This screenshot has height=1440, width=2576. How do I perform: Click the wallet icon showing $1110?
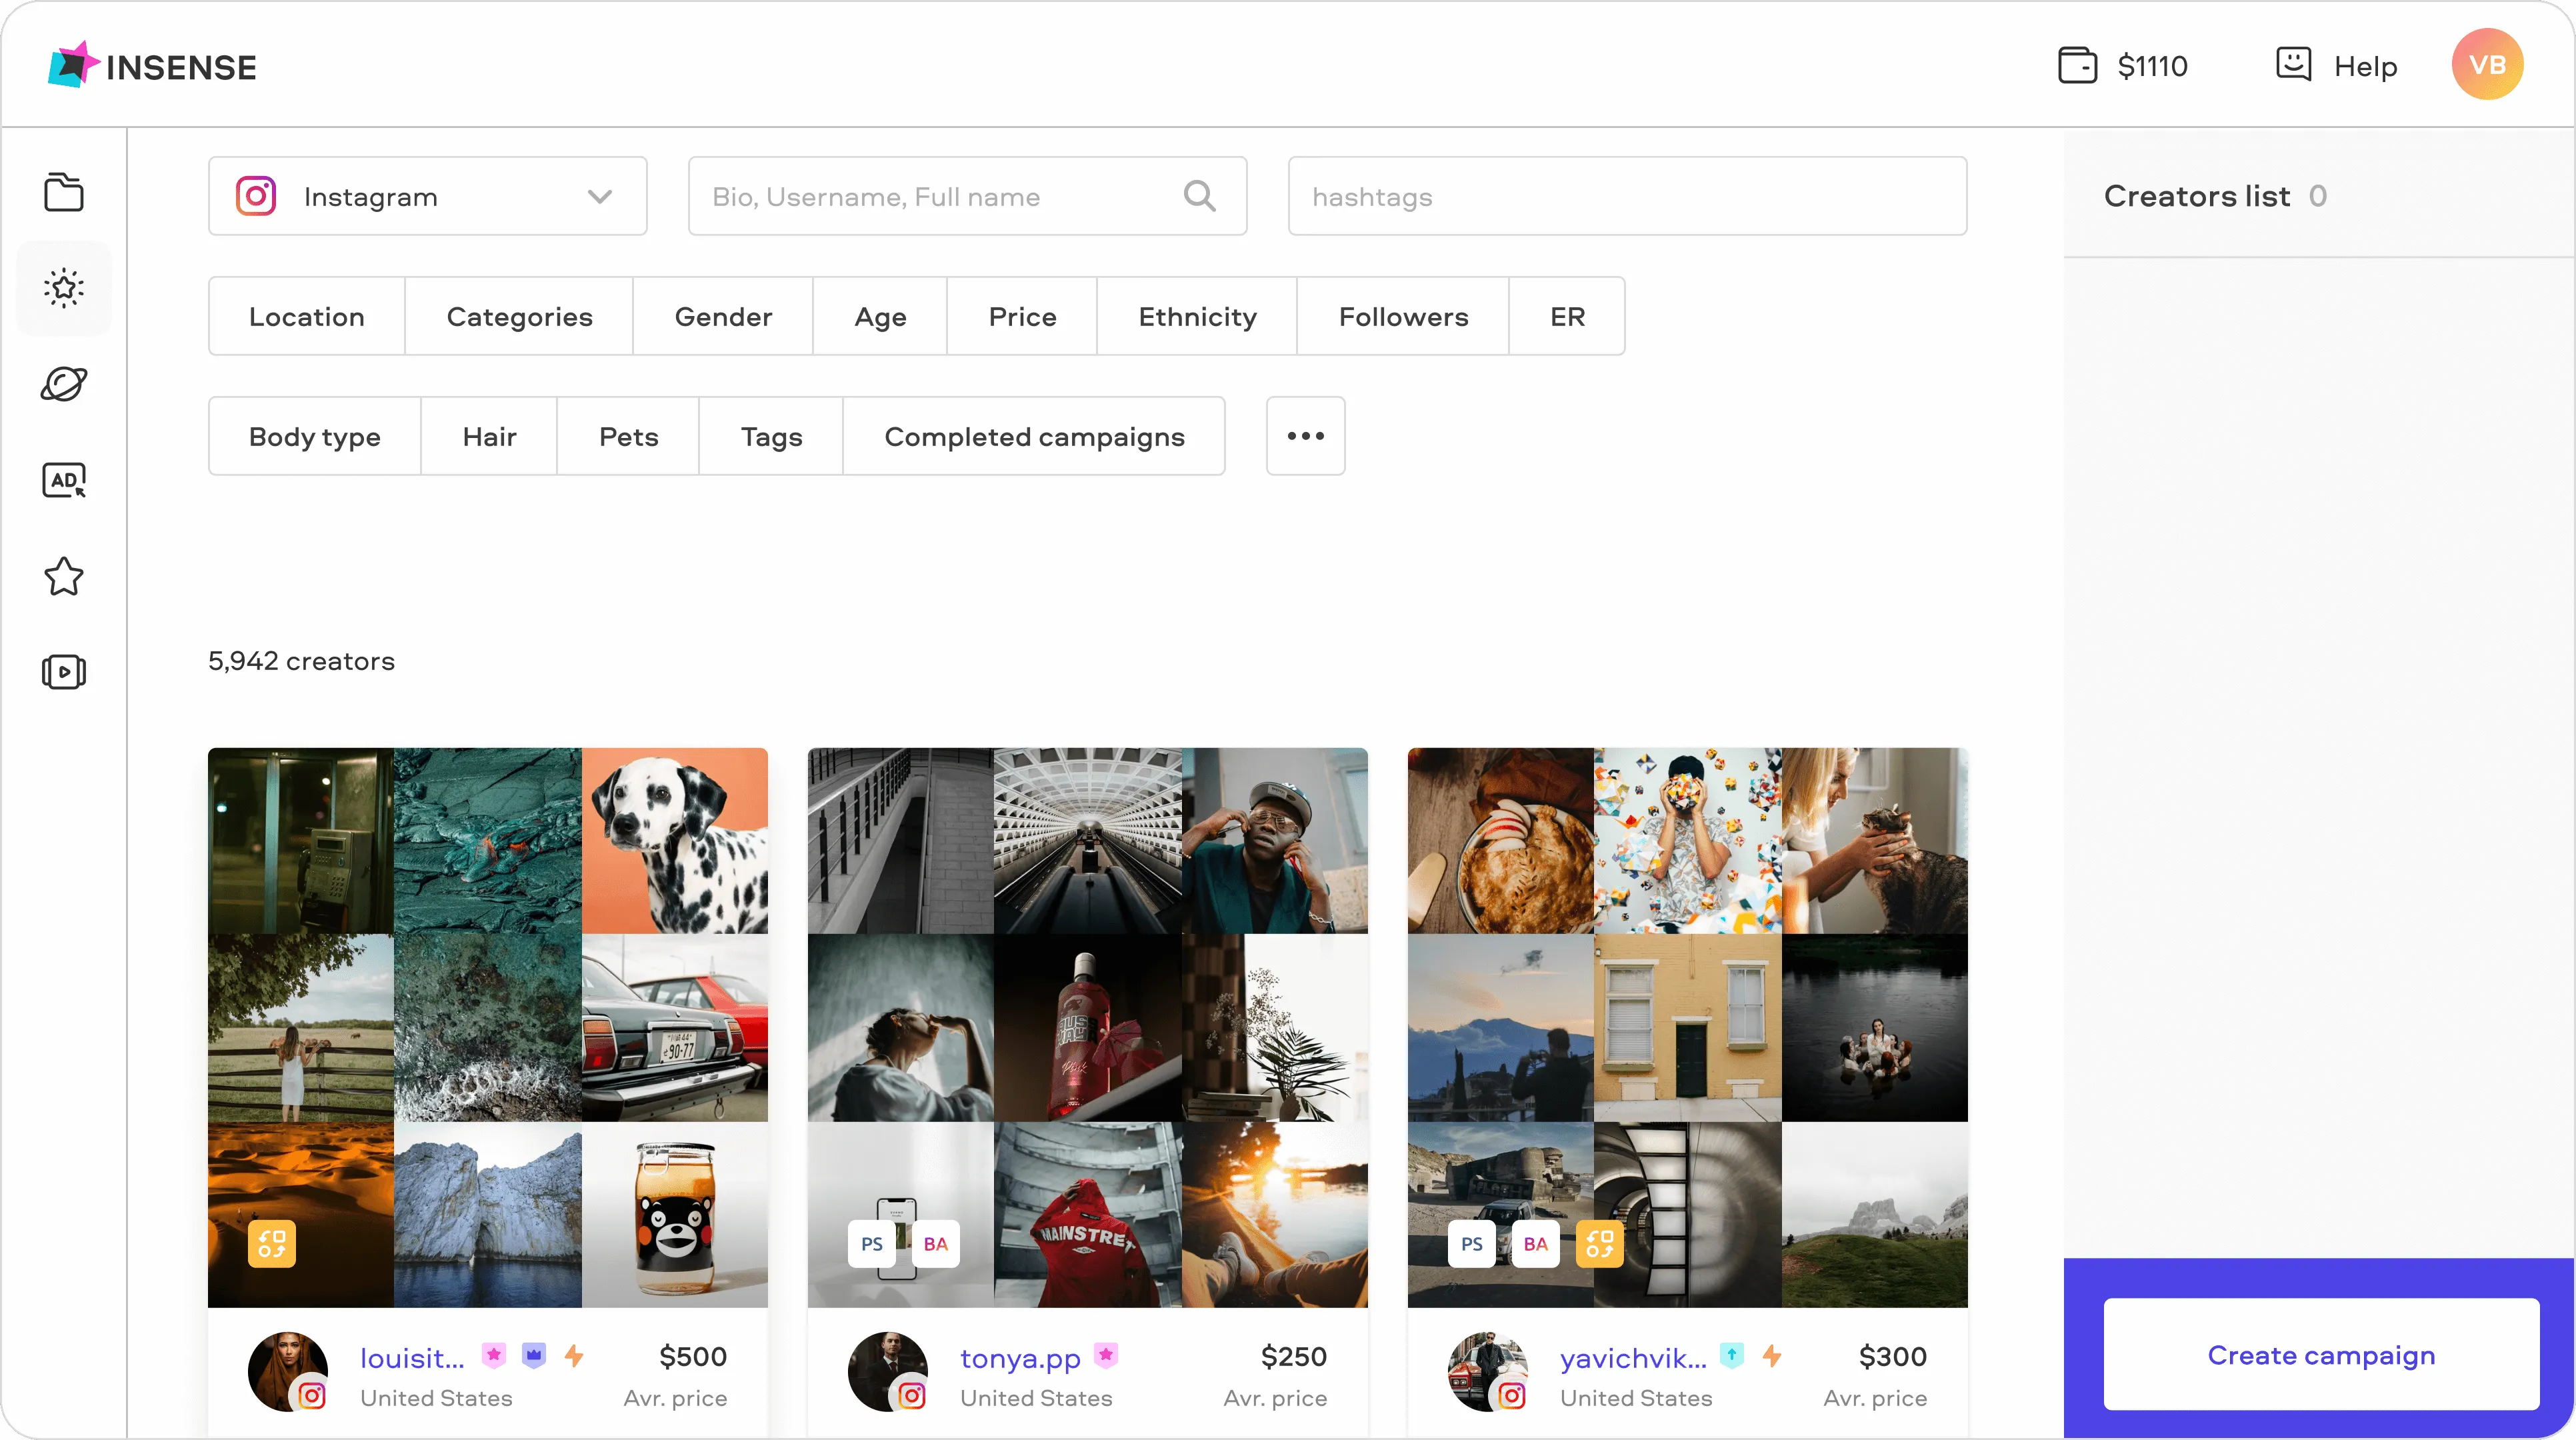[x=2077, y=64]
